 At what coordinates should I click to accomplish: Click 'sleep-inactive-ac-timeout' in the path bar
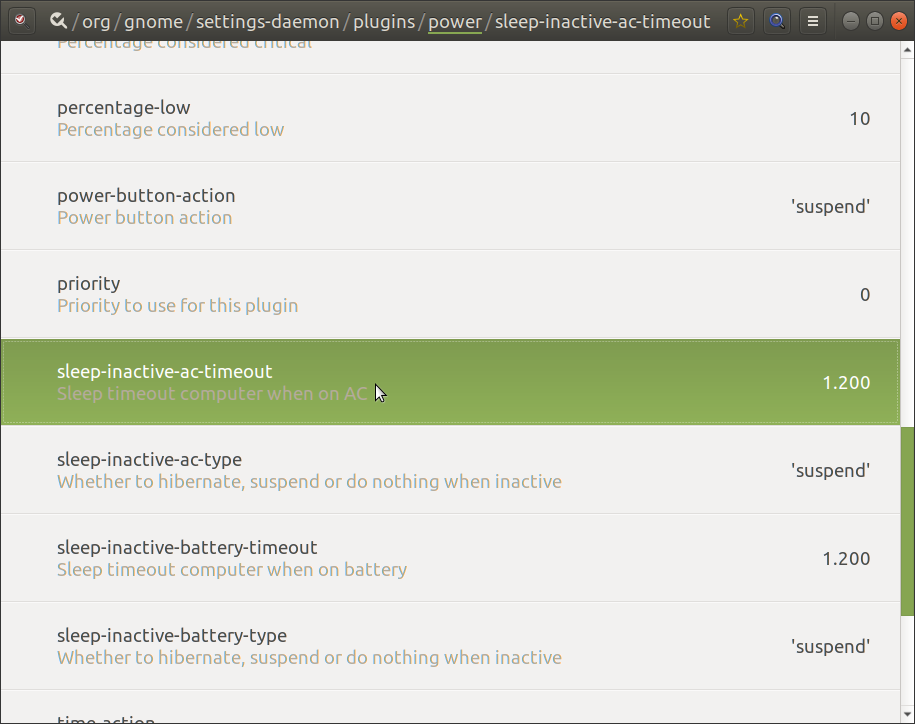602,21
